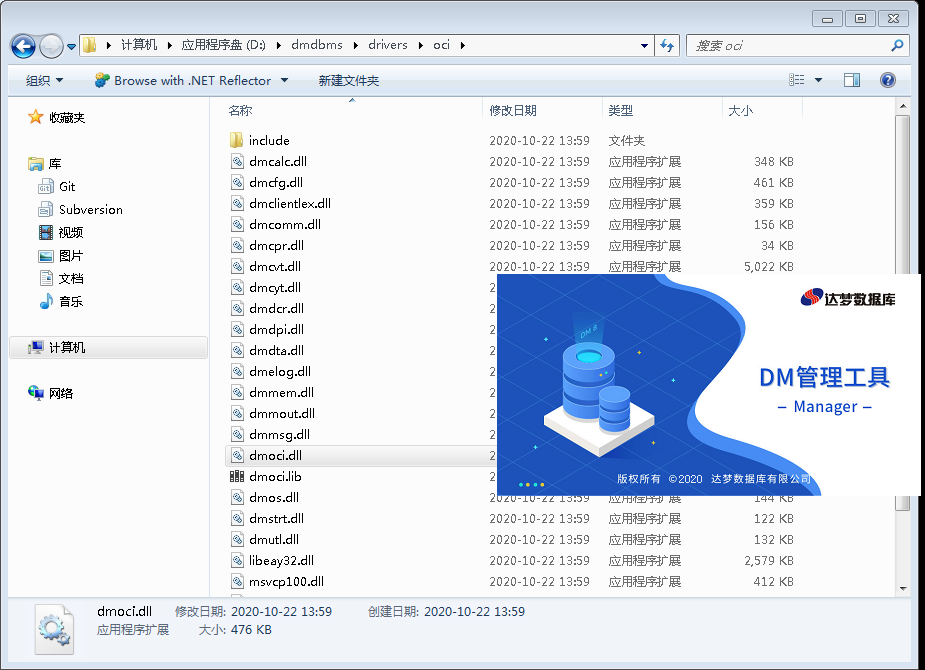Select the dmelog.dll file icon
The width and height of the screenshot is (925, 670).
click(x=237, y=372)
